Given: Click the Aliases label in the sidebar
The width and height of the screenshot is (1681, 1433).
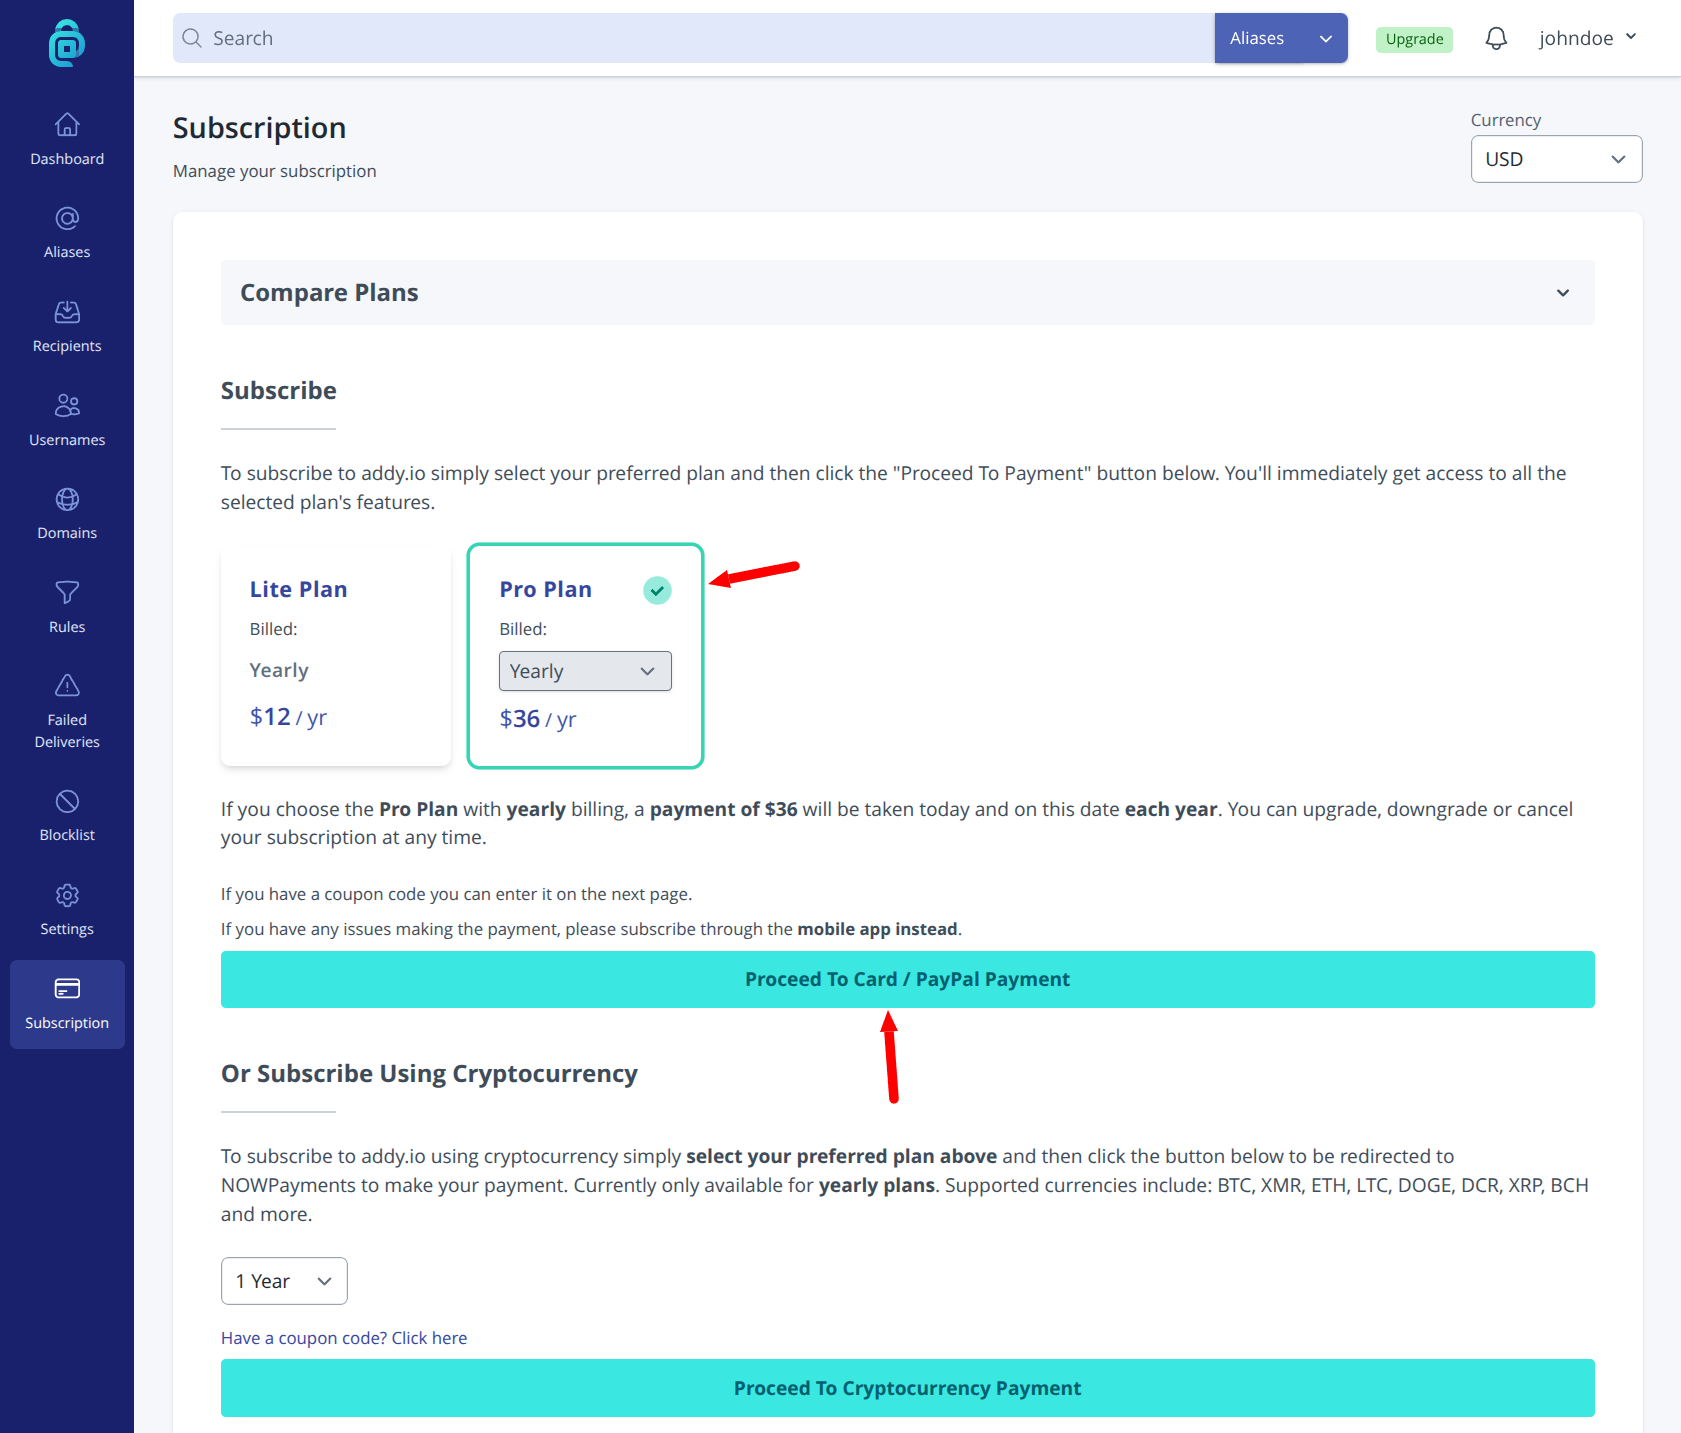Looking at the screenshot, I should 67,252.
